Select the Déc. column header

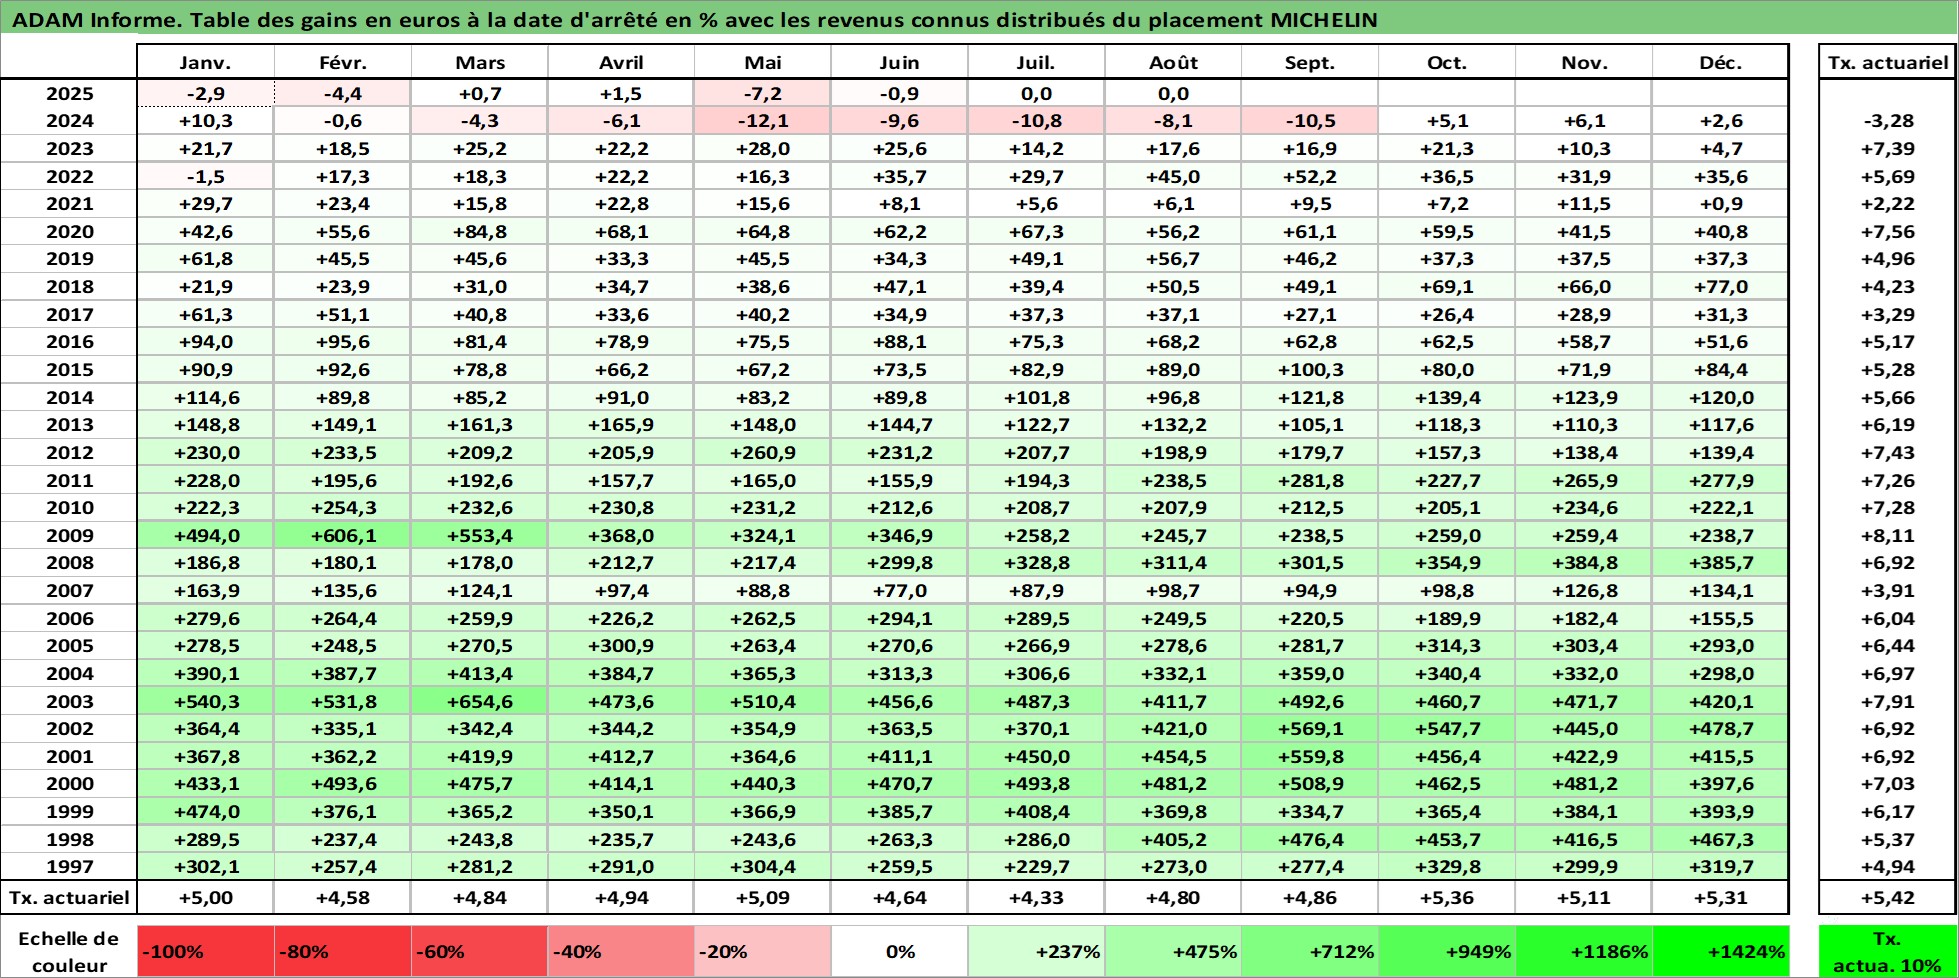(x=1721, y=62)
